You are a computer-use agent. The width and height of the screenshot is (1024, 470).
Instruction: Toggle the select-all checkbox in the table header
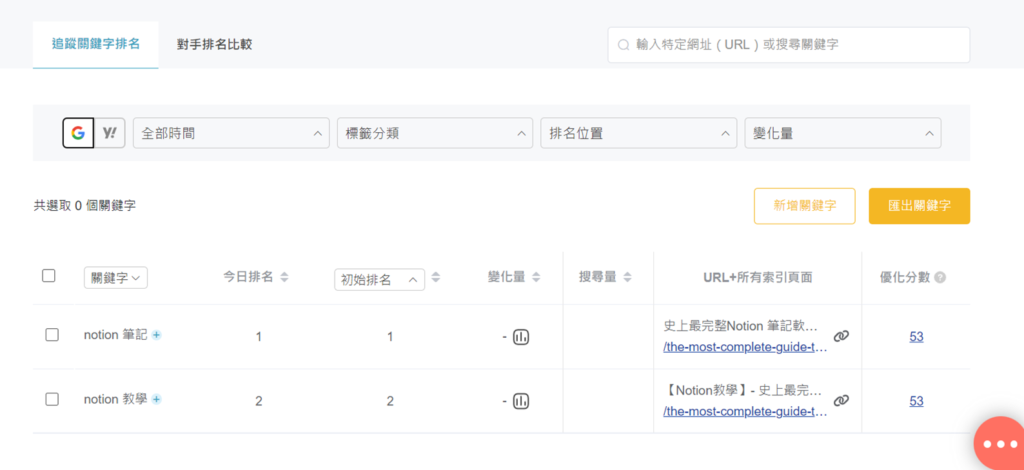click(x=48, y=275)
